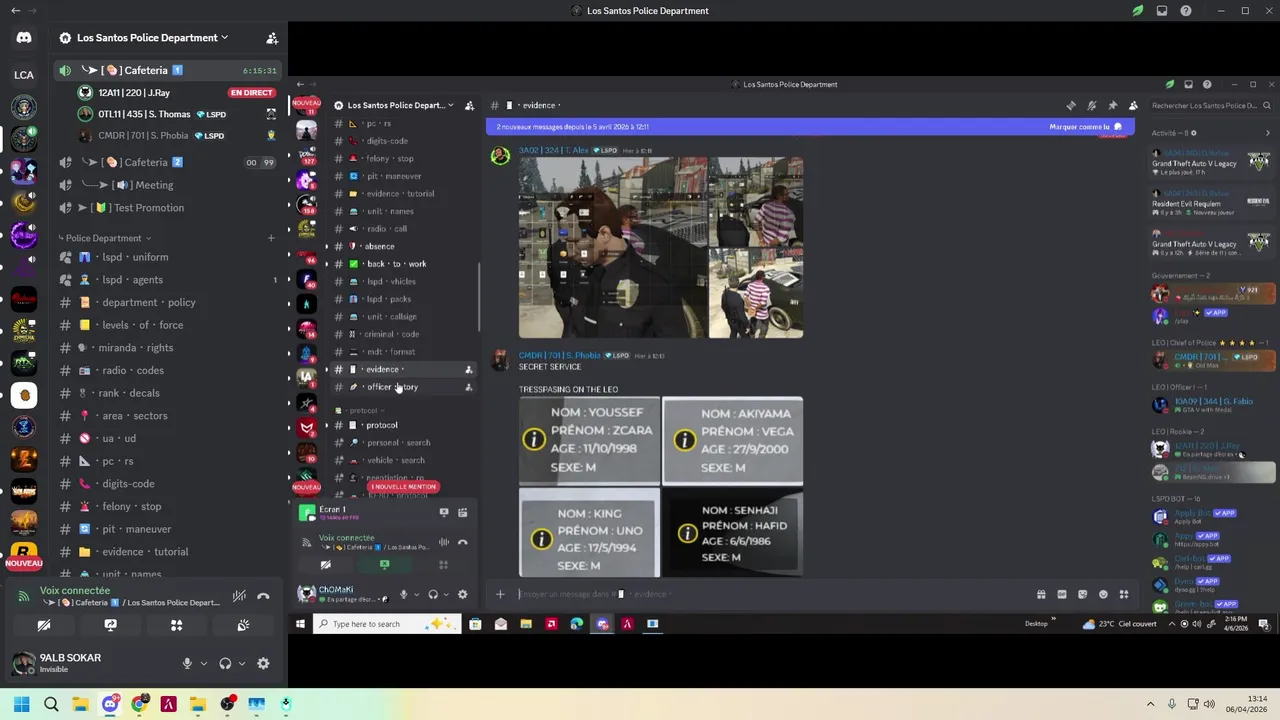The height and width of the screenshot is (720, 1280).
Task: Open the Search icon on Windows taskbar
Action: click(51, 704)
